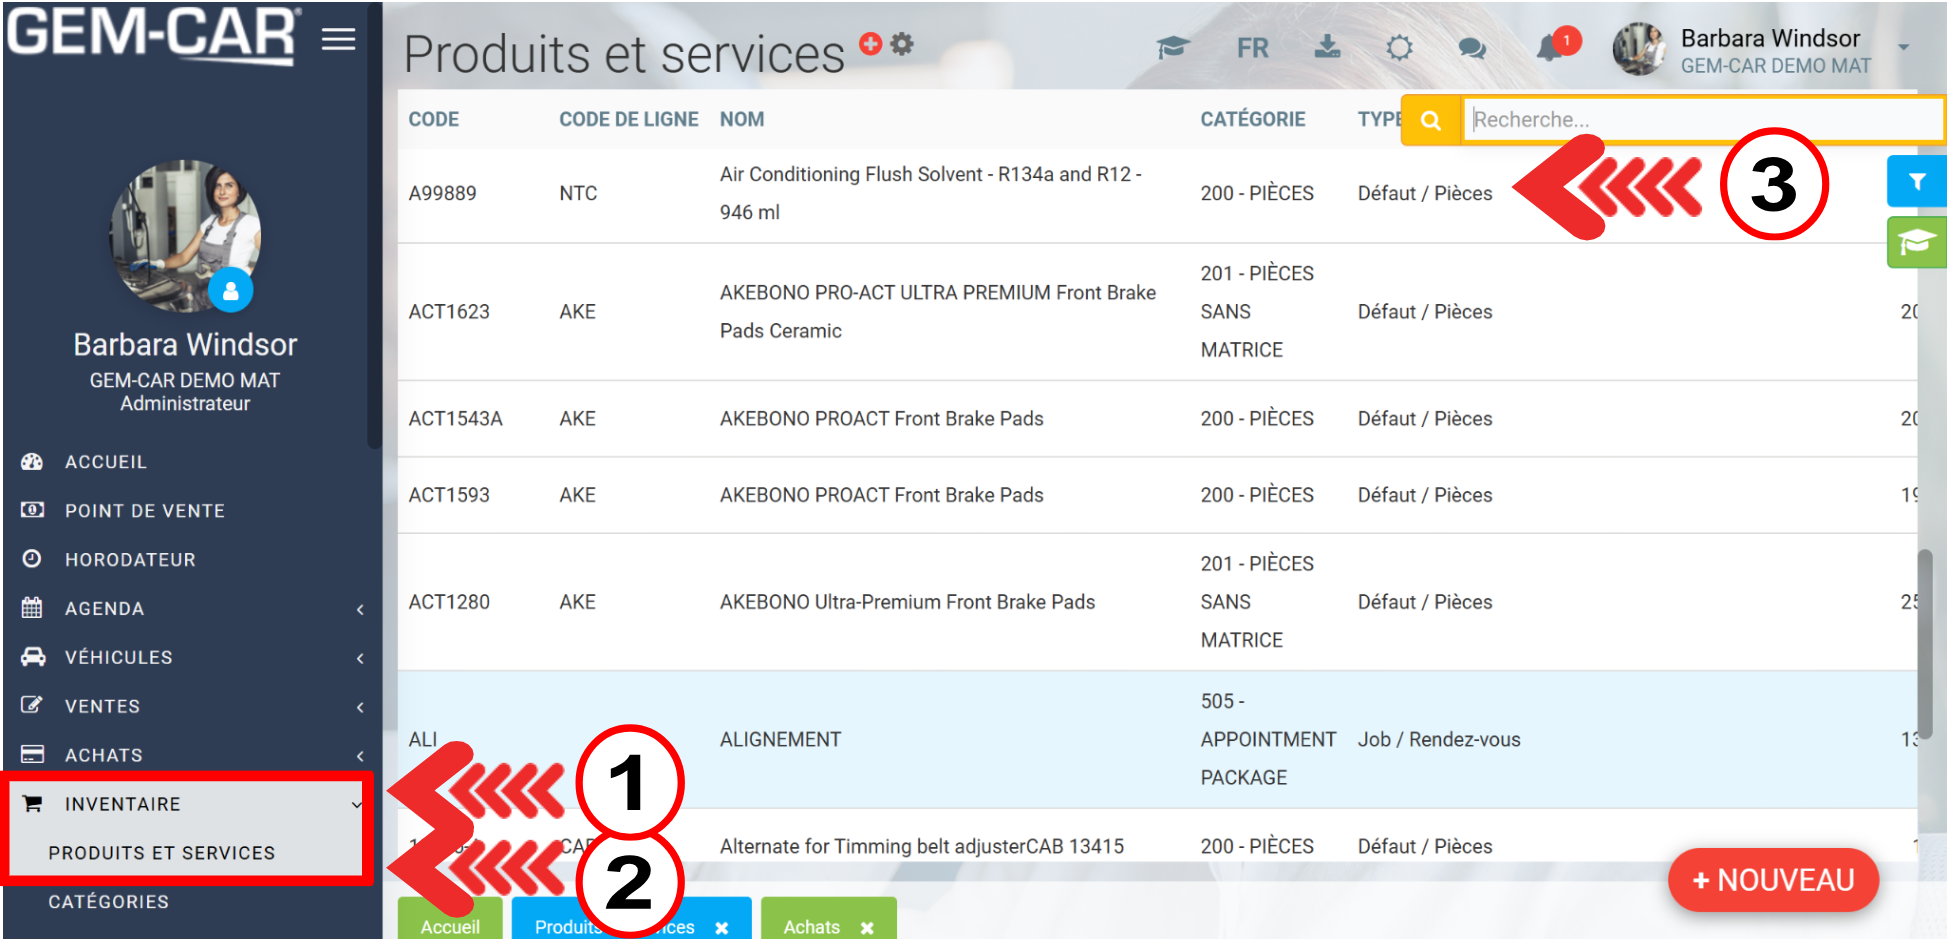Open the chat messages icon
This screenshot has height=940, width=1947.
[x=1471, y=48]
